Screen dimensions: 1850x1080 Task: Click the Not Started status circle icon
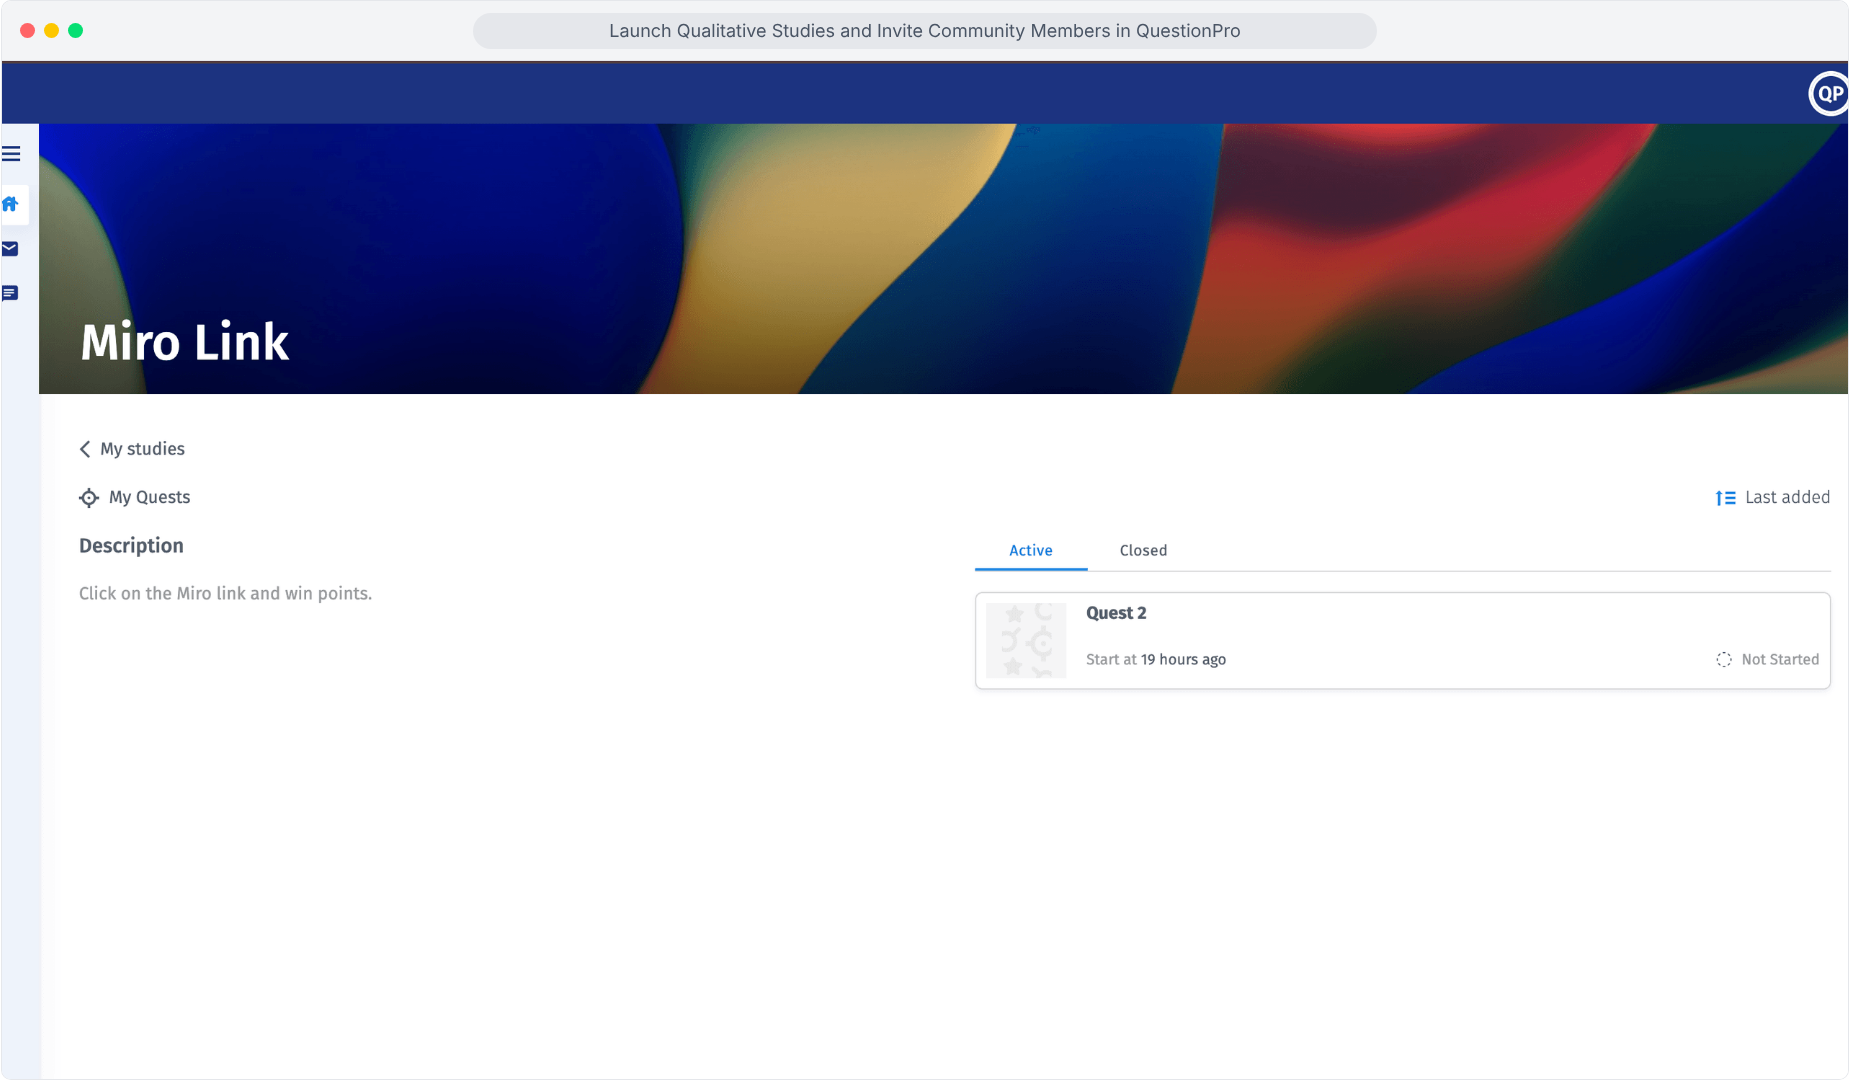(x=1724, y=660)
